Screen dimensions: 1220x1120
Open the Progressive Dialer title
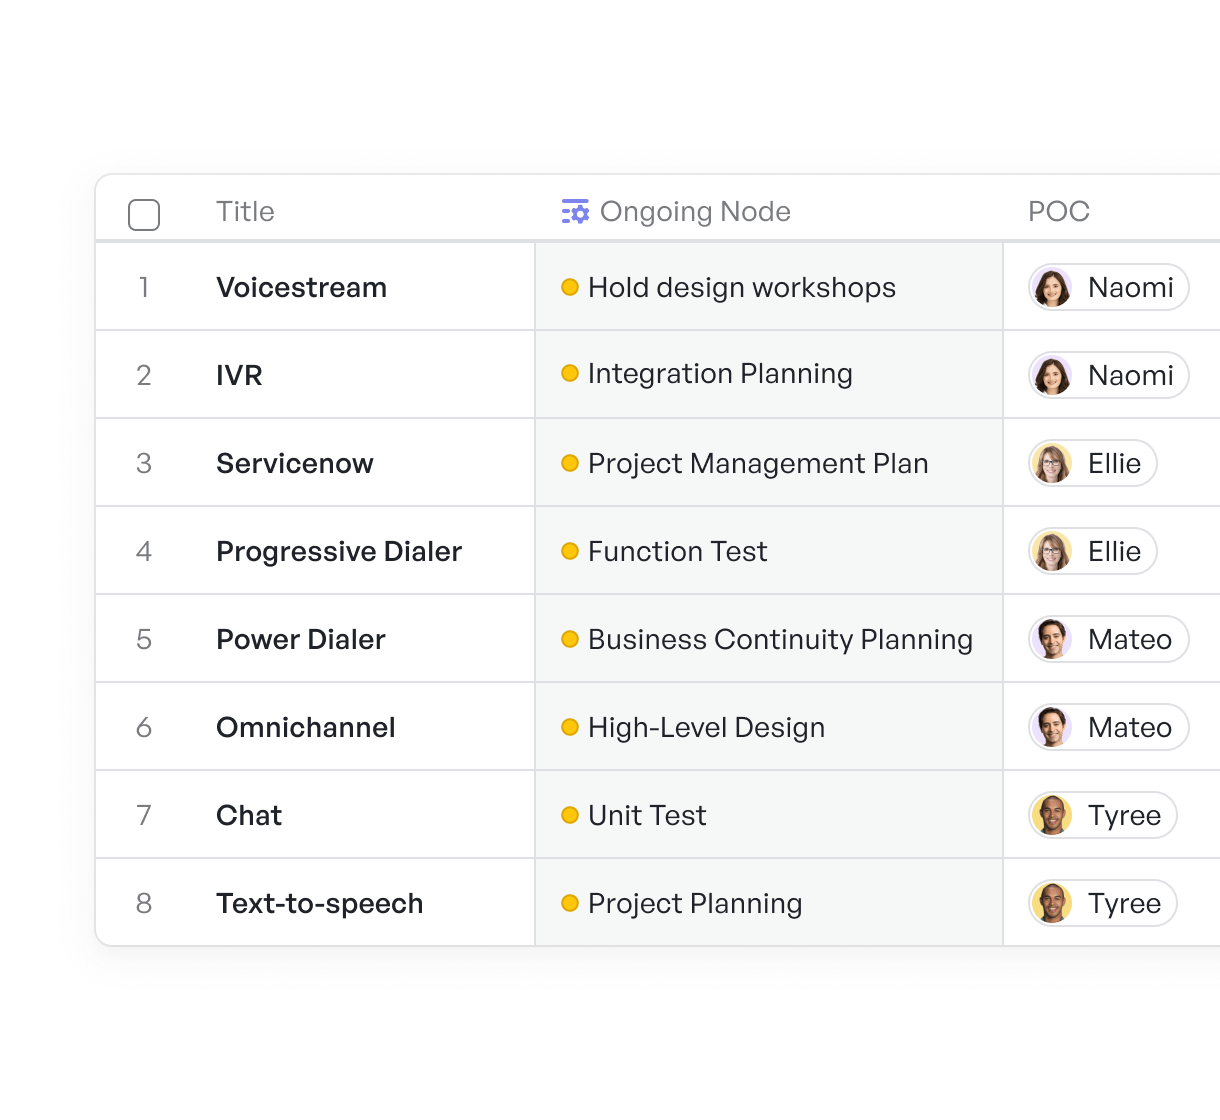(x=339, y=552)
